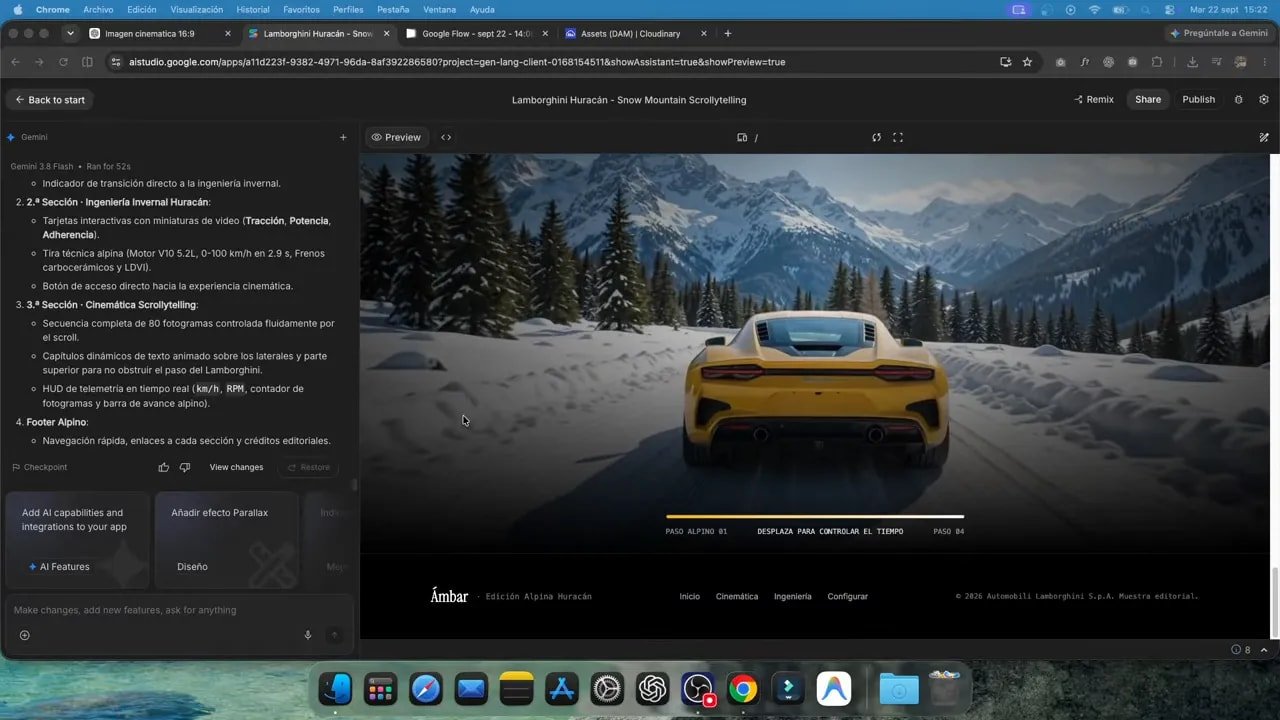This screenshot has width=1280, height=720.
Task: Open the Favoritos menu
Action: tap(301, 9)
